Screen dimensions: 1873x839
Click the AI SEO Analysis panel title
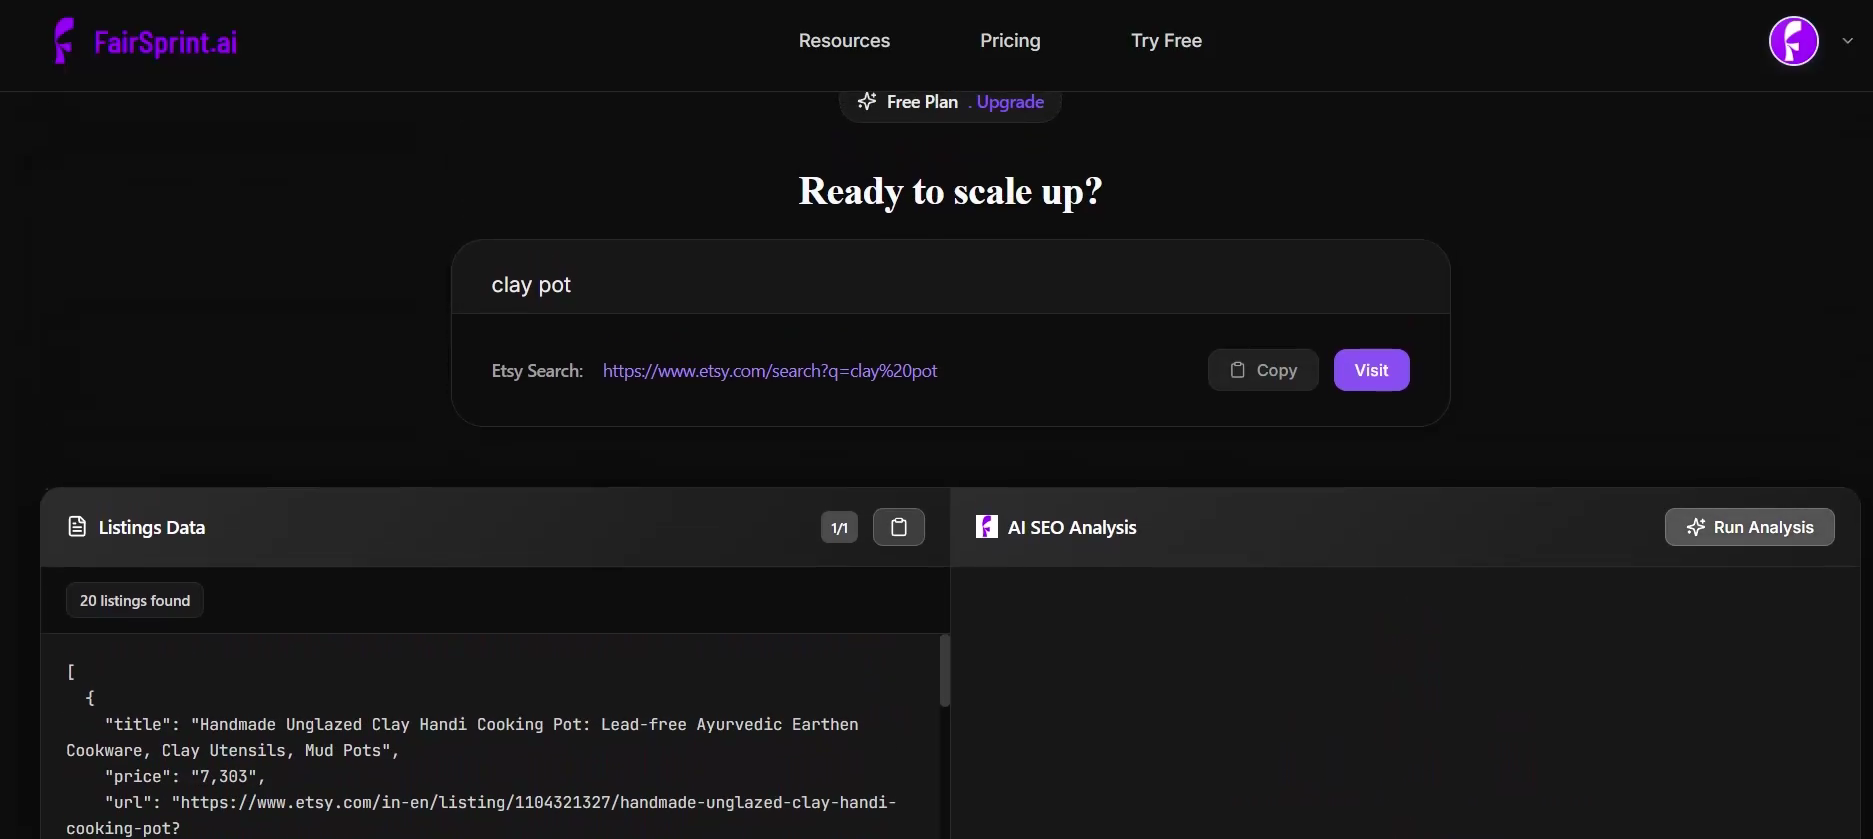[x=1072, y=527]
